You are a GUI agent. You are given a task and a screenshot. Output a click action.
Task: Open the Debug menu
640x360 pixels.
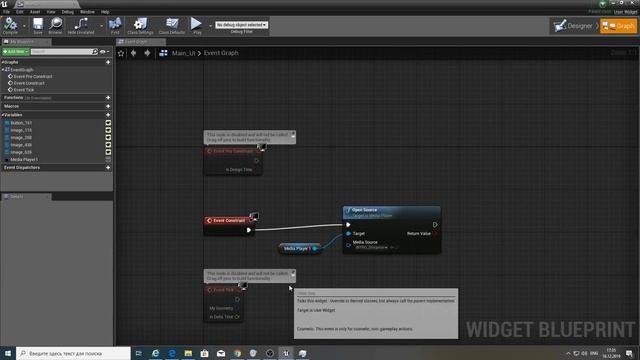[68, 12]
